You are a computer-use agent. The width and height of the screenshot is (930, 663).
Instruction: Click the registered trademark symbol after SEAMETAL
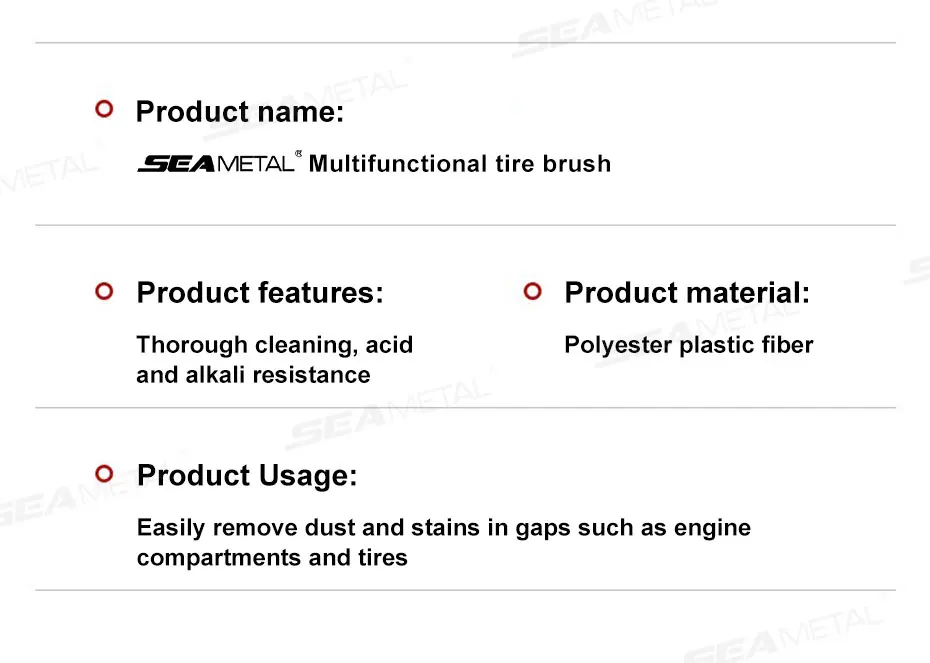[x=298, y=154]
